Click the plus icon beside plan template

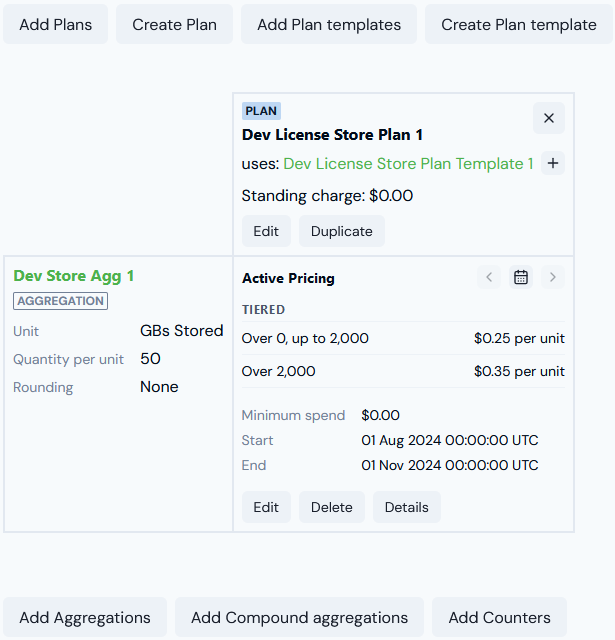pyautogui.click(x=553, y=163)
